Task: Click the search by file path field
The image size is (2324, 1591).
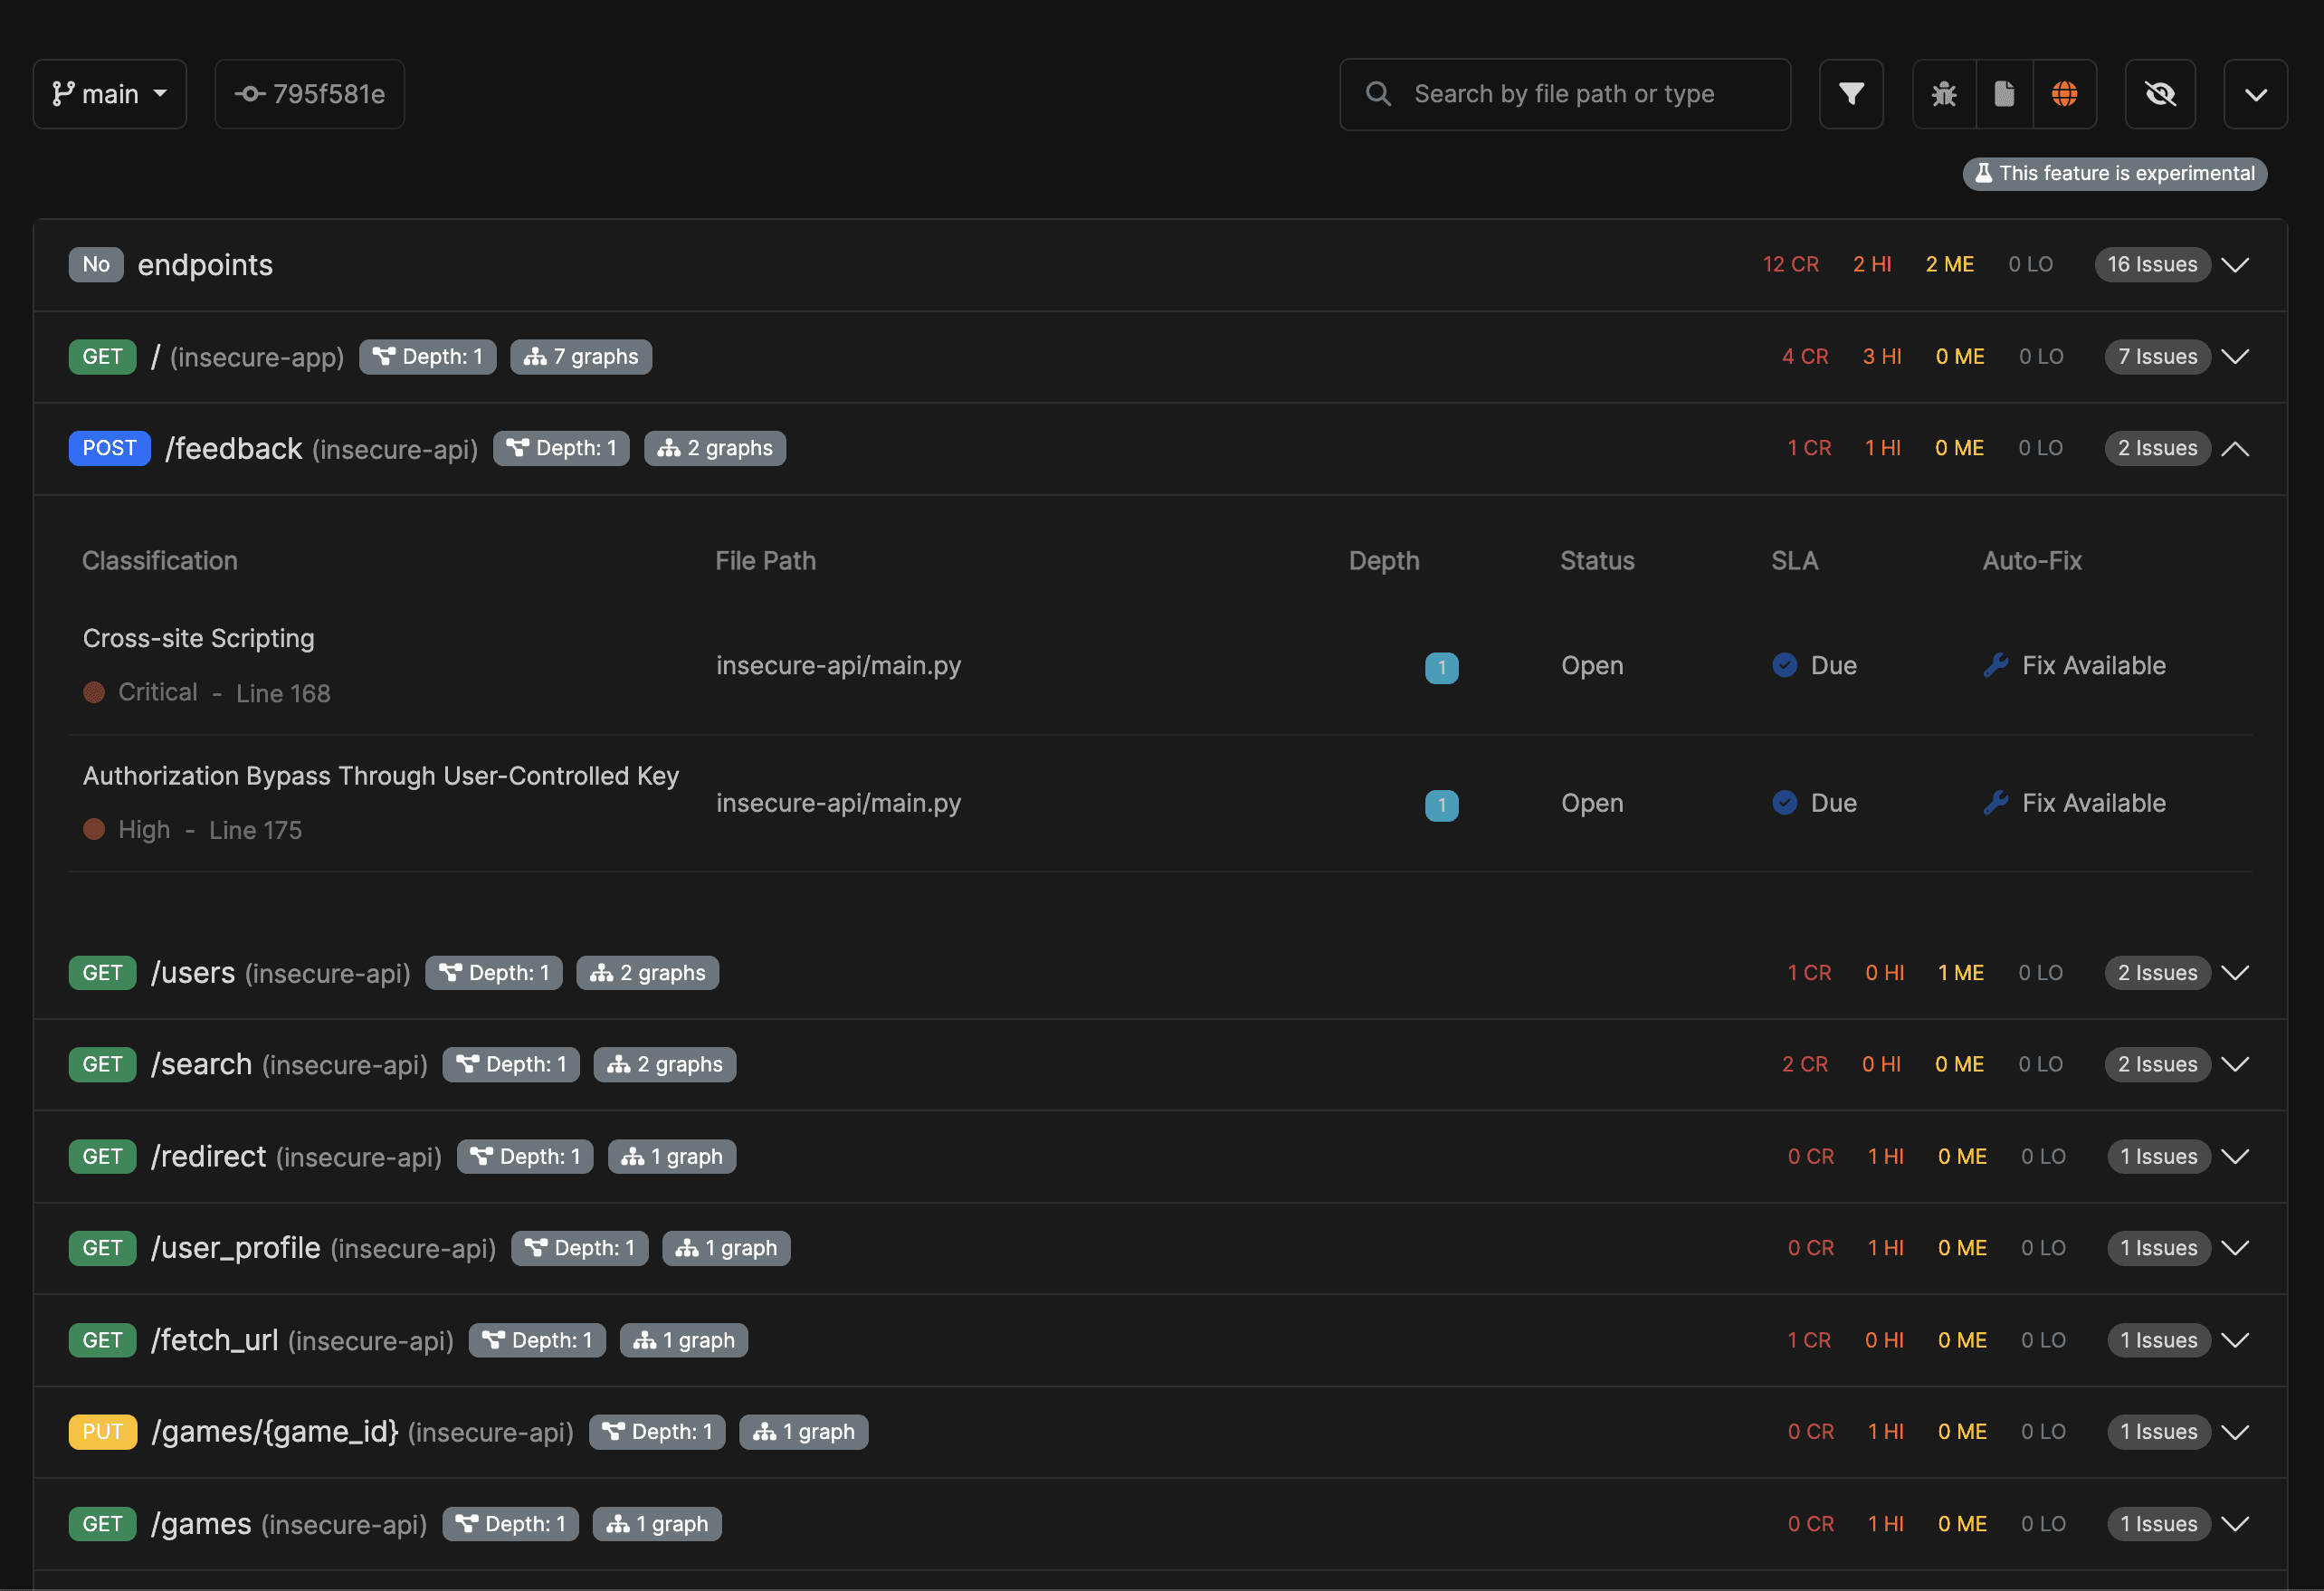Action: click(x=1564, y=94)
